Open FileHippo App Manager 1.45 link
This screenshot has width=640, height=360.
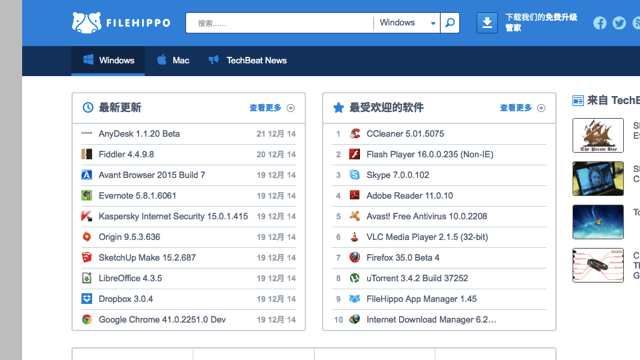click(x=422, y=299)
